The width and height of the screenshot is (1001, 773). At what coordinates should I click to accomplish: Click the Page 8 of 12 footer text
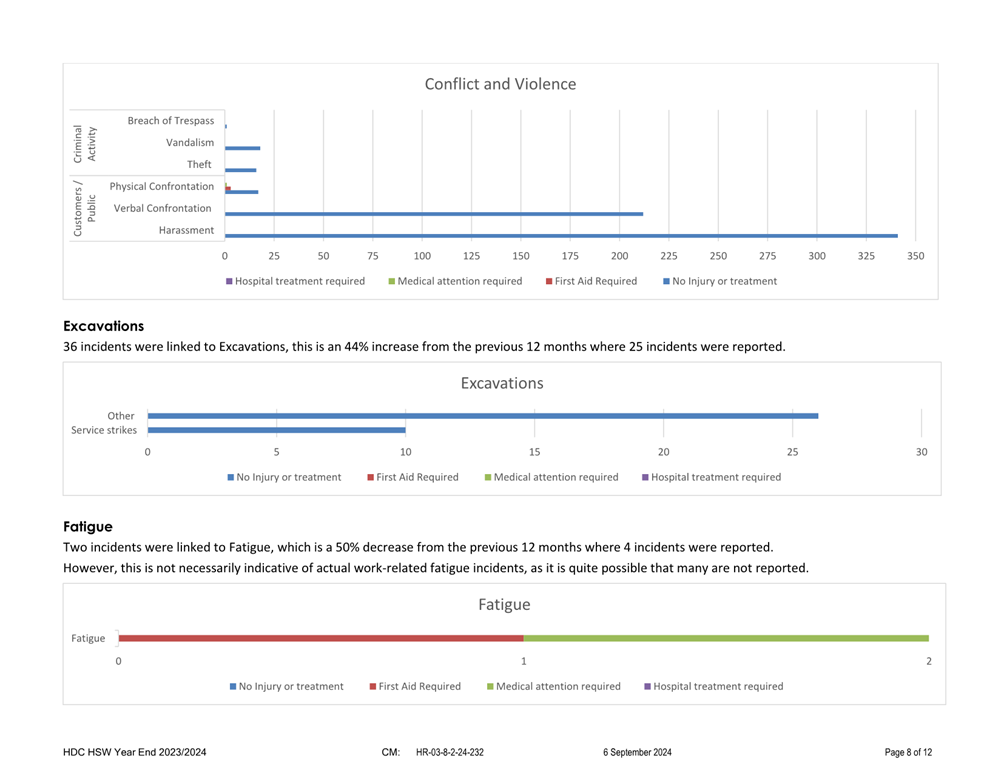(x=908, y=752)
